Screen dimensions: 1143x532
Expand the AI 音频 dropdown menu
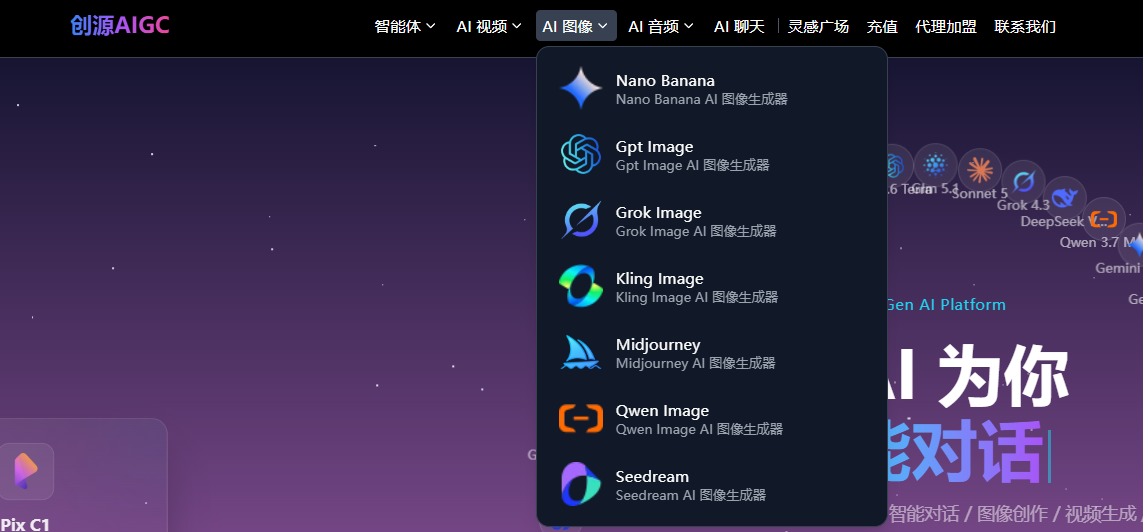point(661,26)
